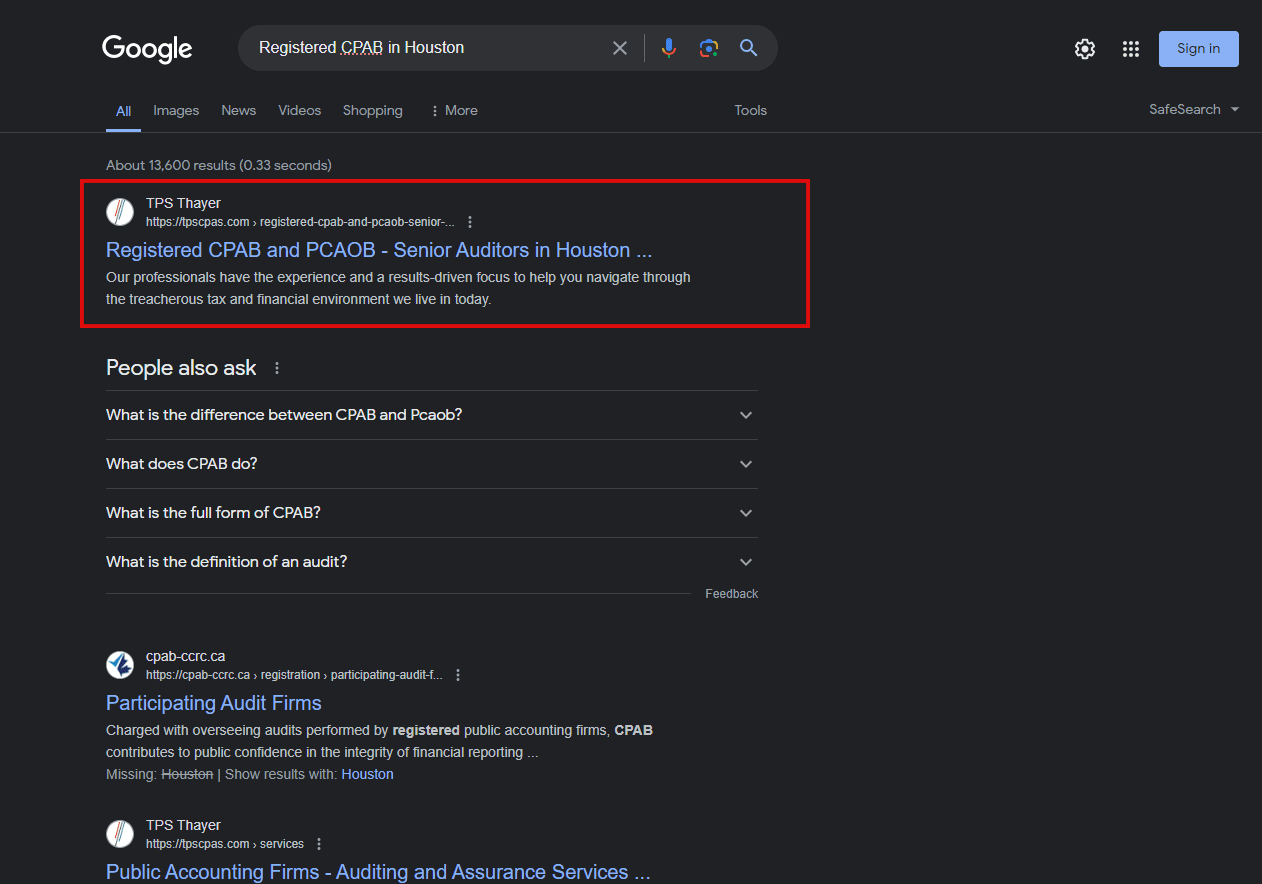The height and width of the screenshot is (884, 1262).
Task: Switch to the News tab
Action: (238, 111)
